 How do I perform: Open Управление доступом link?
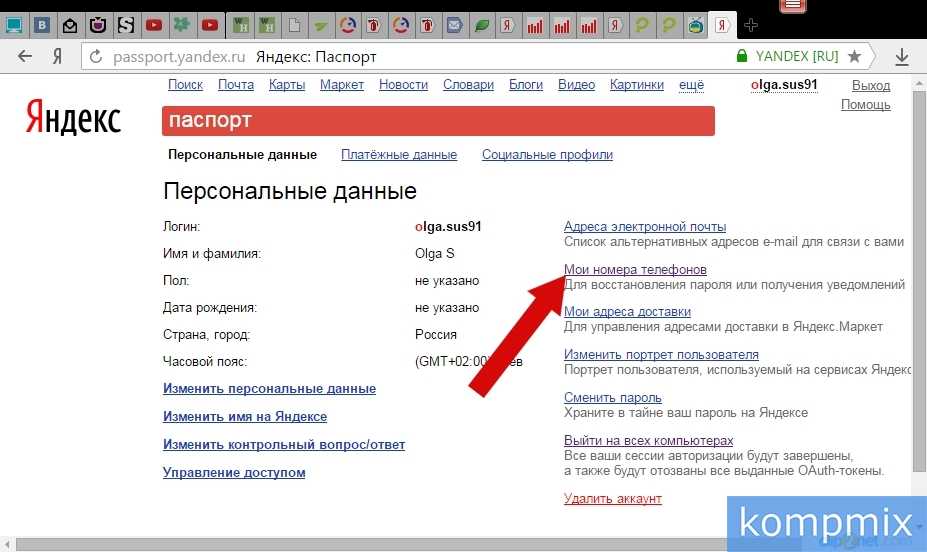pyautogui.click(x=234, y=473)
